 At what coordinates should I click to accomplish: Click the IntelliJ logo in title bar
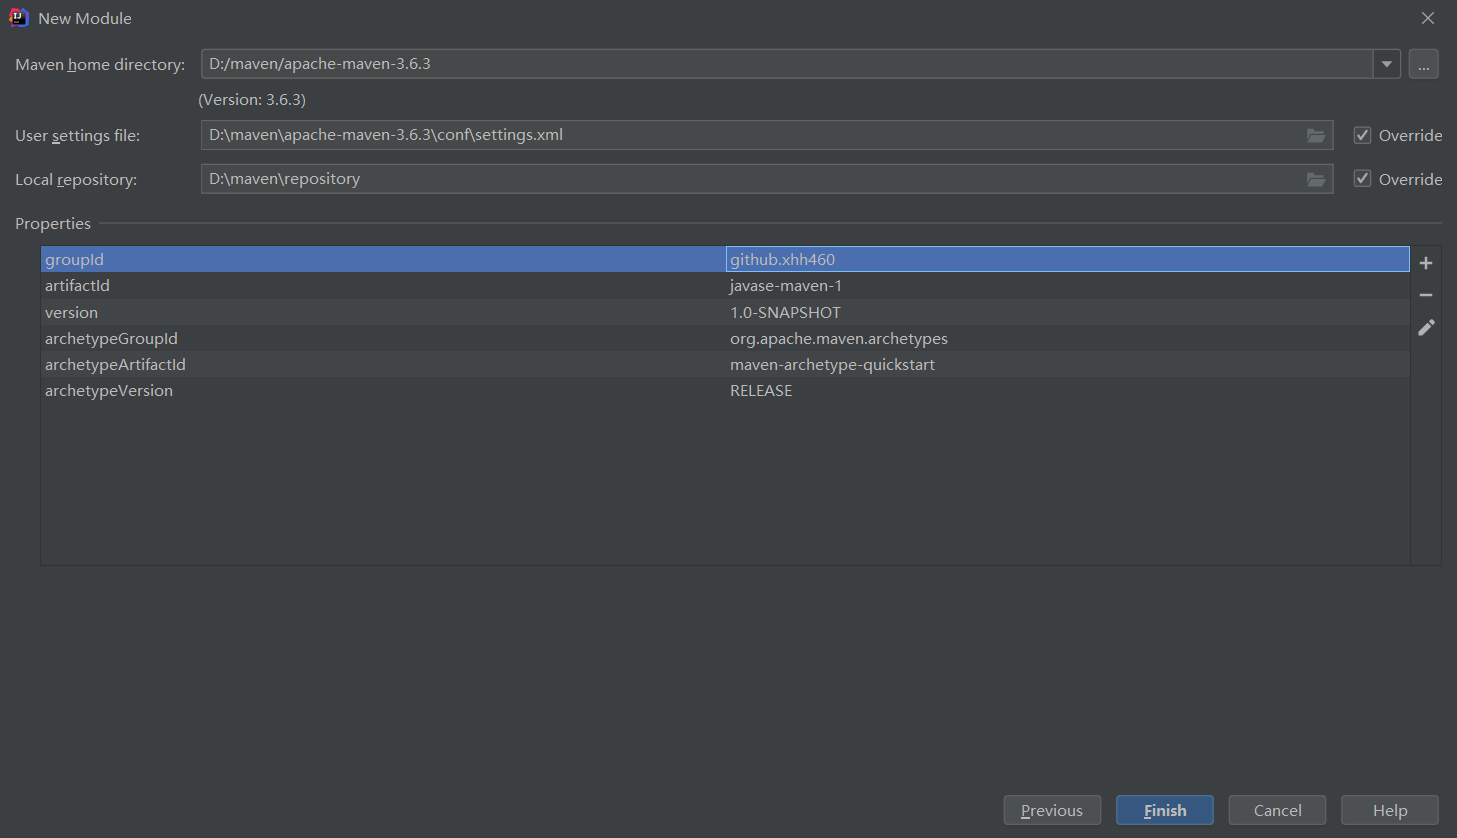19,18
